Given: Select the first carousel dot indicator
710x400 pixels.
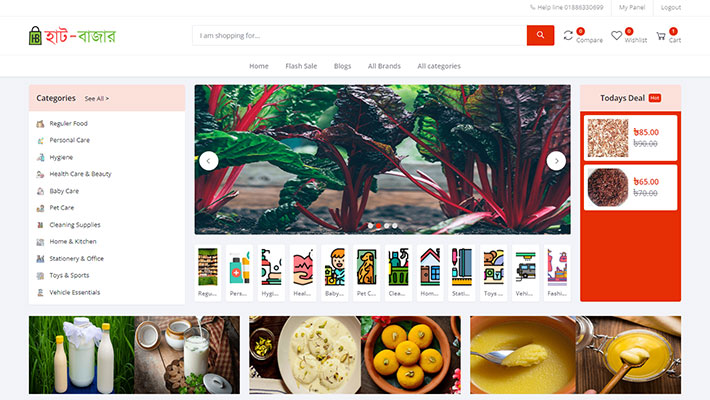Looking at the screenshot, I should [370, 226].
